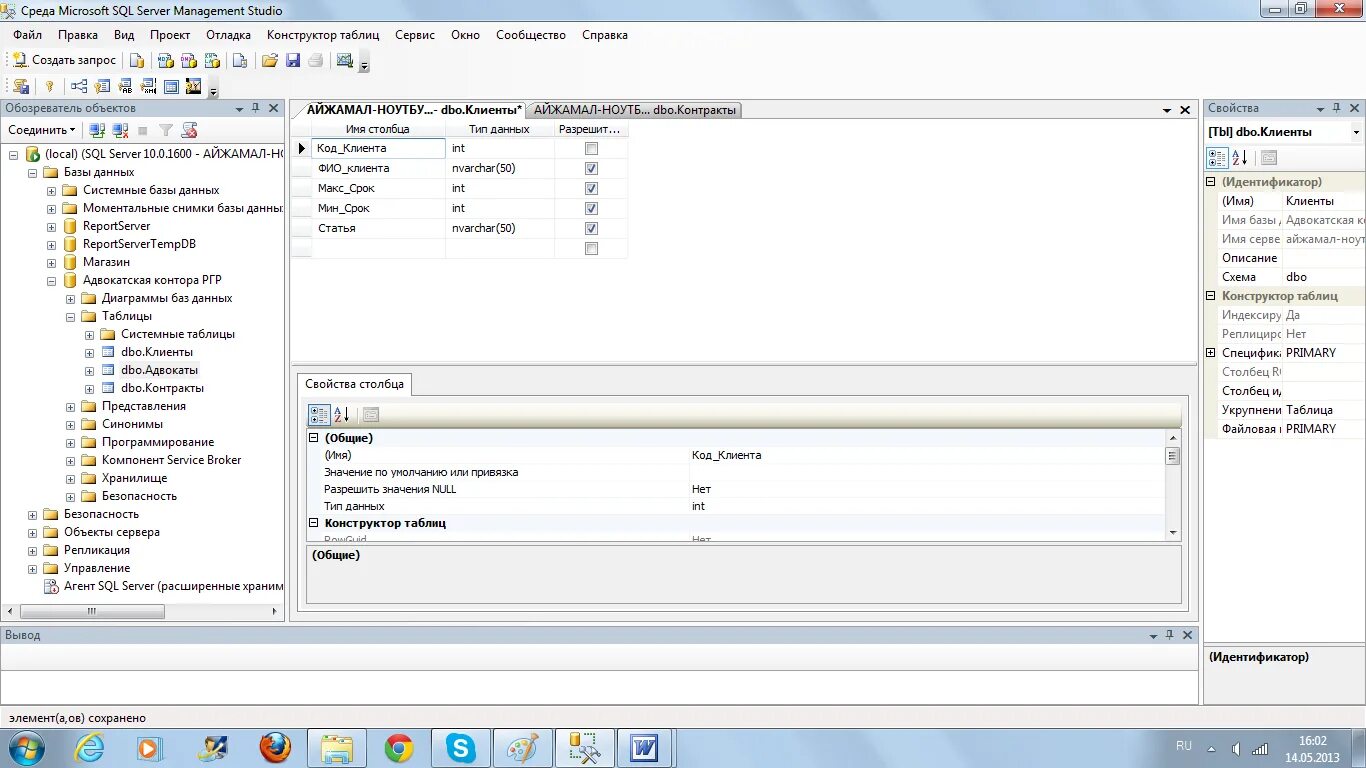Screen dimensions: 1366x768
Task: Open a file with folder icon
Action: 270,60
